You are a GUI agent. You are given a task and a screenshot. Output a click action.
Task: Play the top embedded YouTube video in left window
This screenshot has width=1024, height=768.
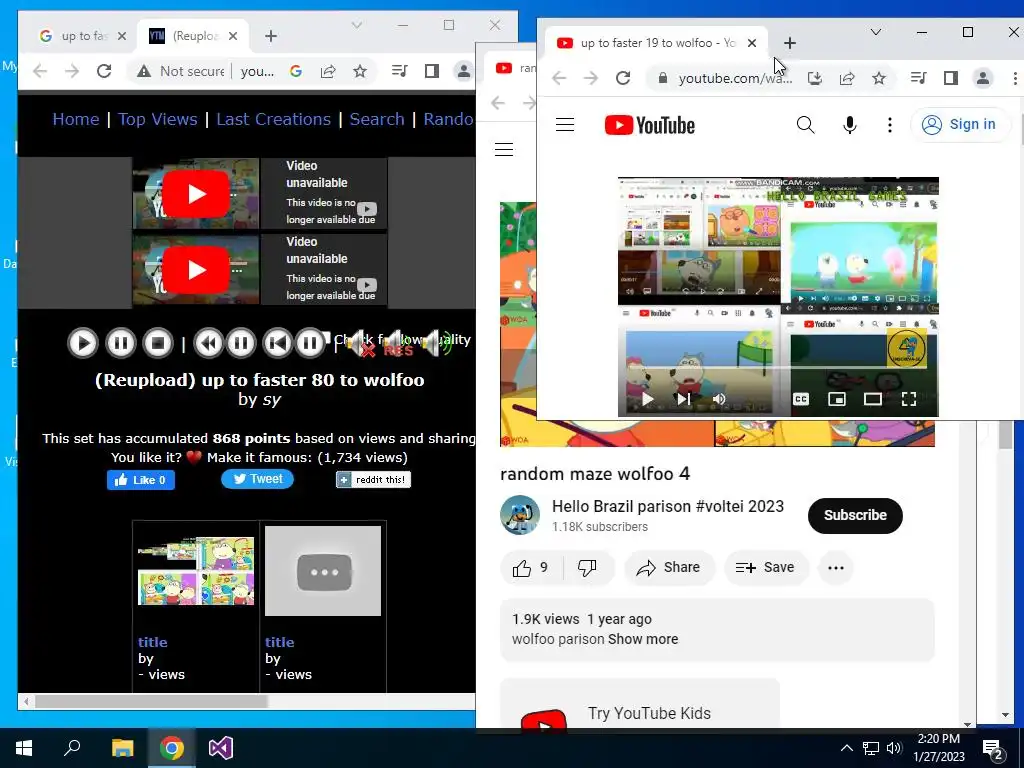click(196, 194)
